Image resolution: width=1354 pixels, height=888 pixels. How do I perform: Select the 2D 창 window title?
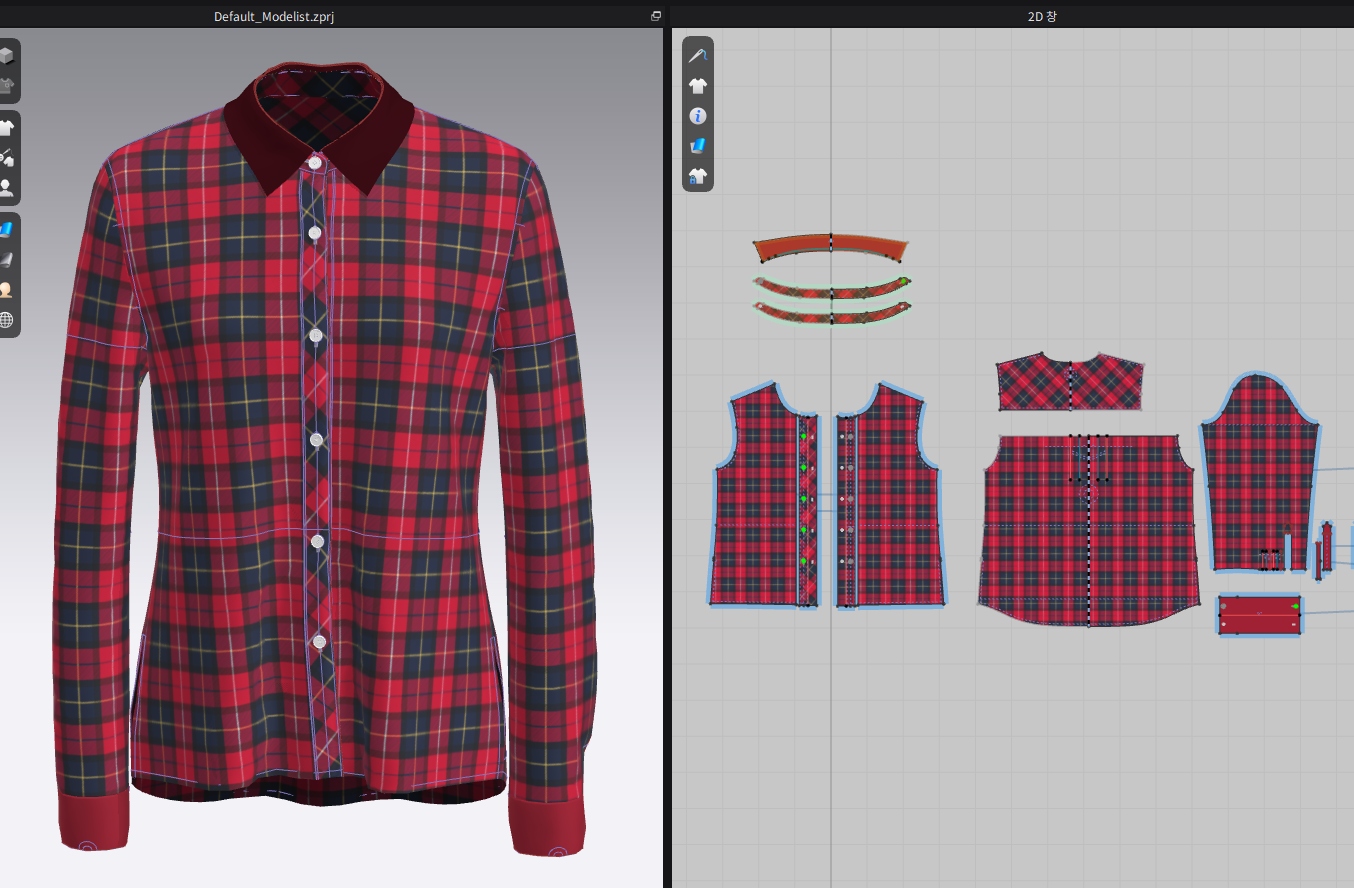pos(1041,17)
